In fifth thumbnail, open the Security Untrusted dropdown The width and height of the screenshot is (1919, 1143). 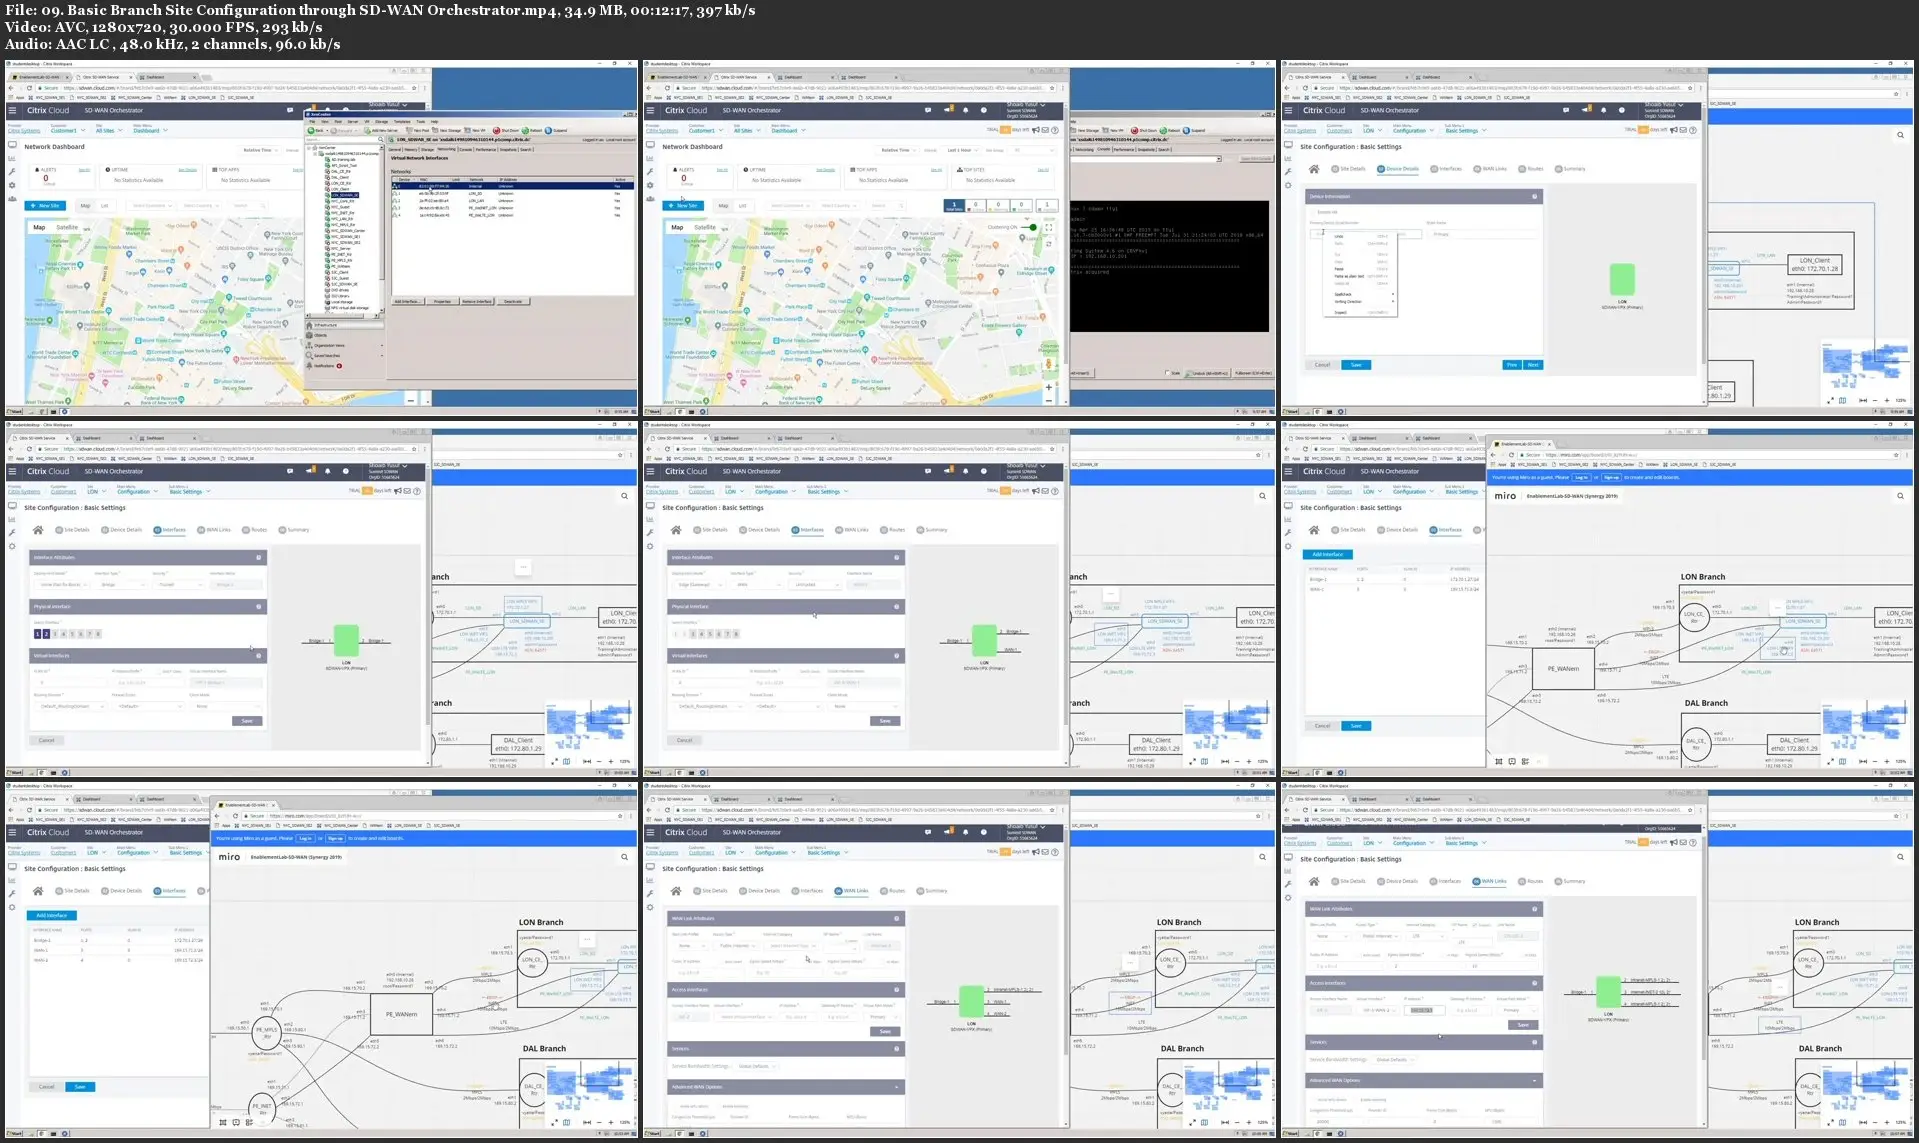tap(815, 585)
